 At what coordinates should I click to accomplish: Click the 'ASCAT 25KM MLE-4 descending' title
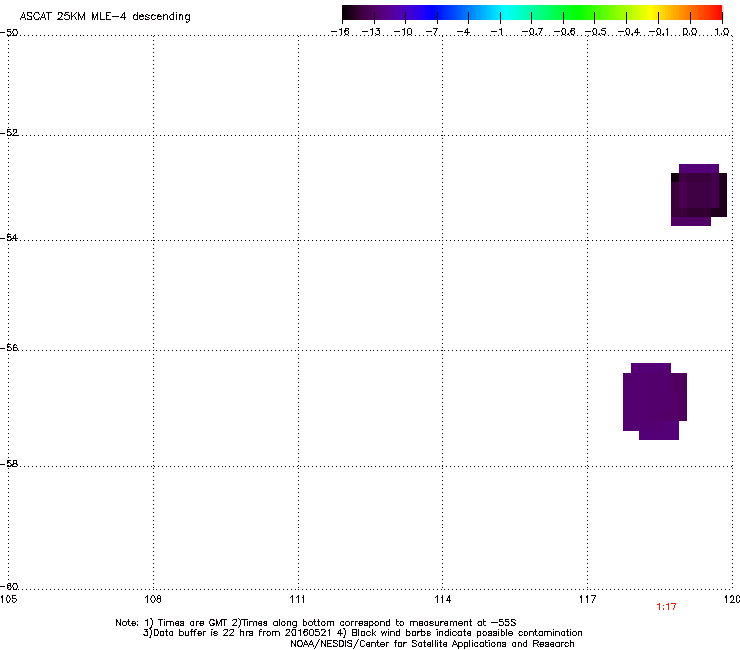point(105,17)
